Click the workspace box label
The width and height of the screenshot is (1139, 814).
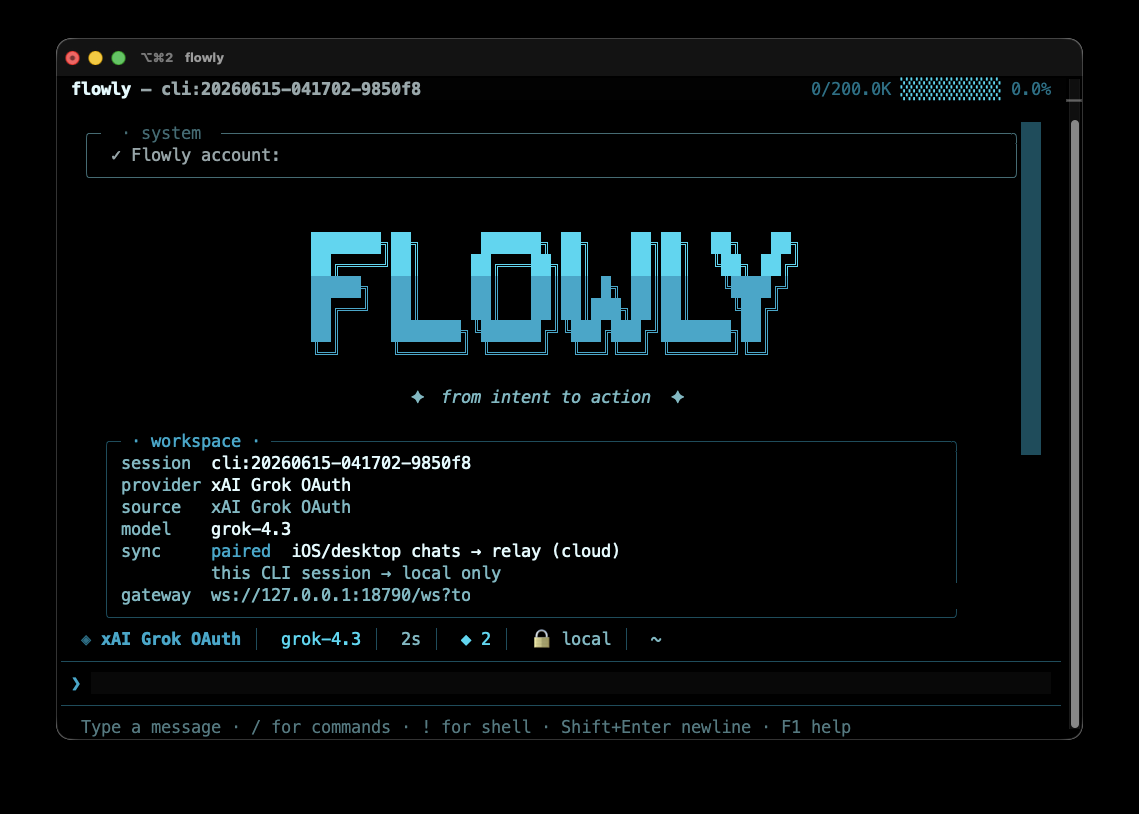click(195, 441)
